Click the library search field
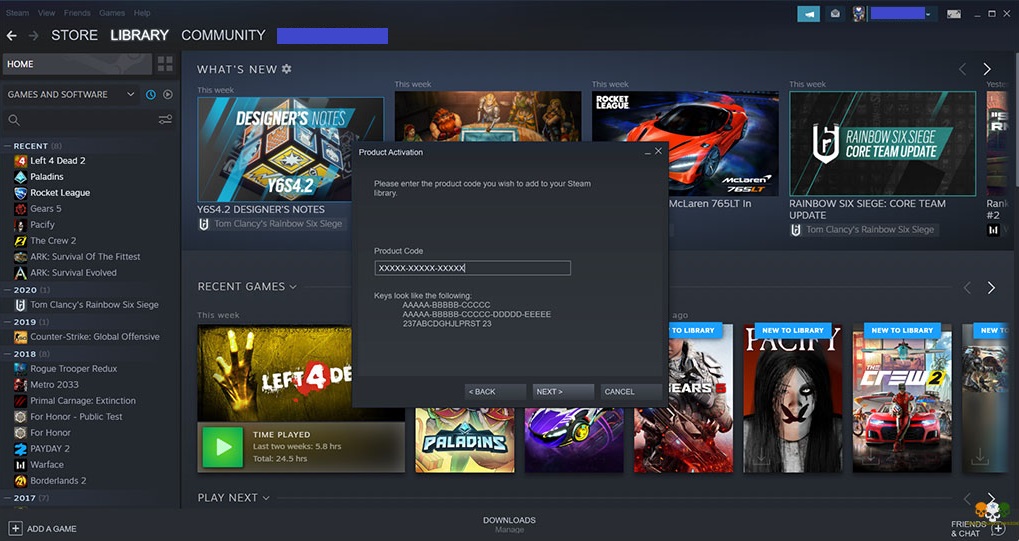 (89, 120)
